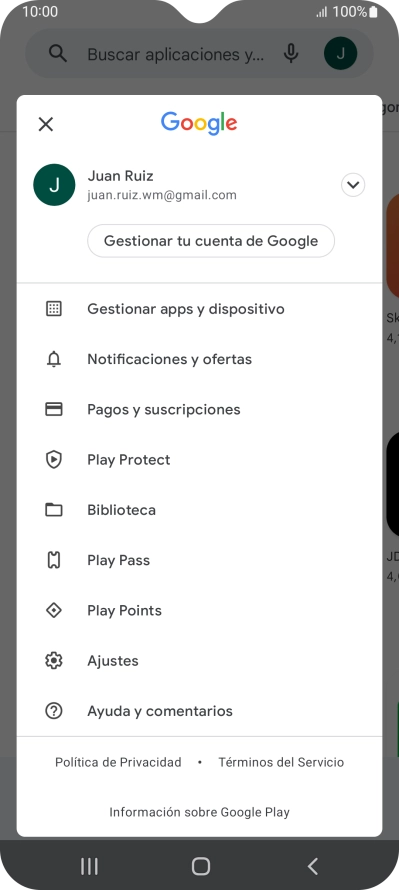The height and width of the screenshot is (890, 399).
Task: Tap the Android home navigation button
Action: pyautogui.click(x=200, y=866)
